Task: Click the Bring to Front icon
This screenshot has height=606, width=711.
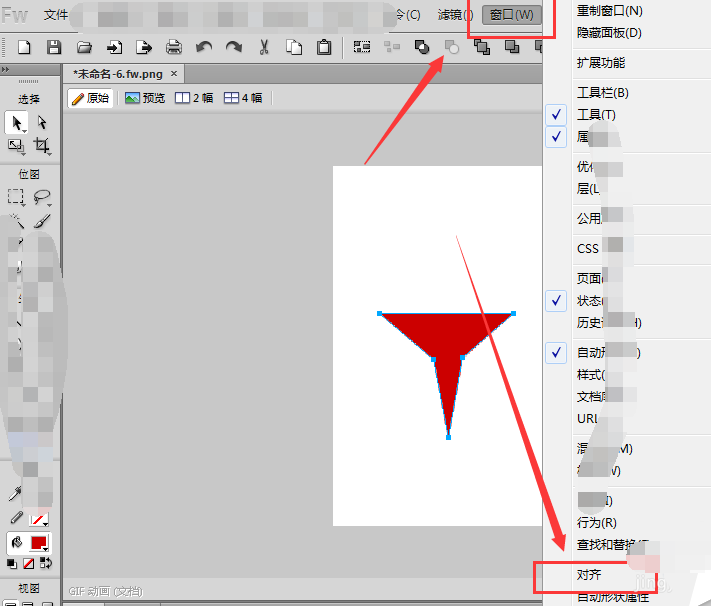Action: [482, 47]
